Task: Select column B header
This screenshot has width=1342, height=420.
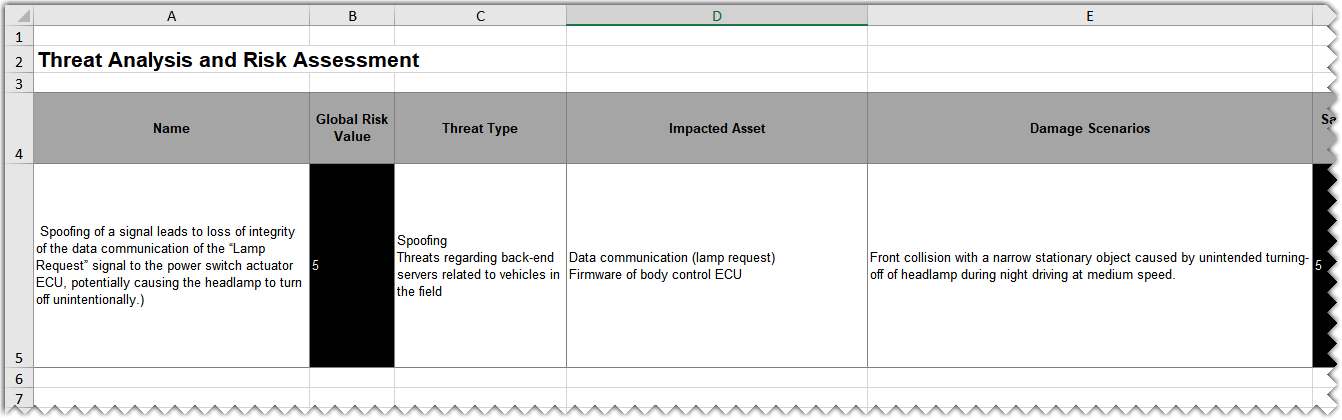Action: click(352, 16)
